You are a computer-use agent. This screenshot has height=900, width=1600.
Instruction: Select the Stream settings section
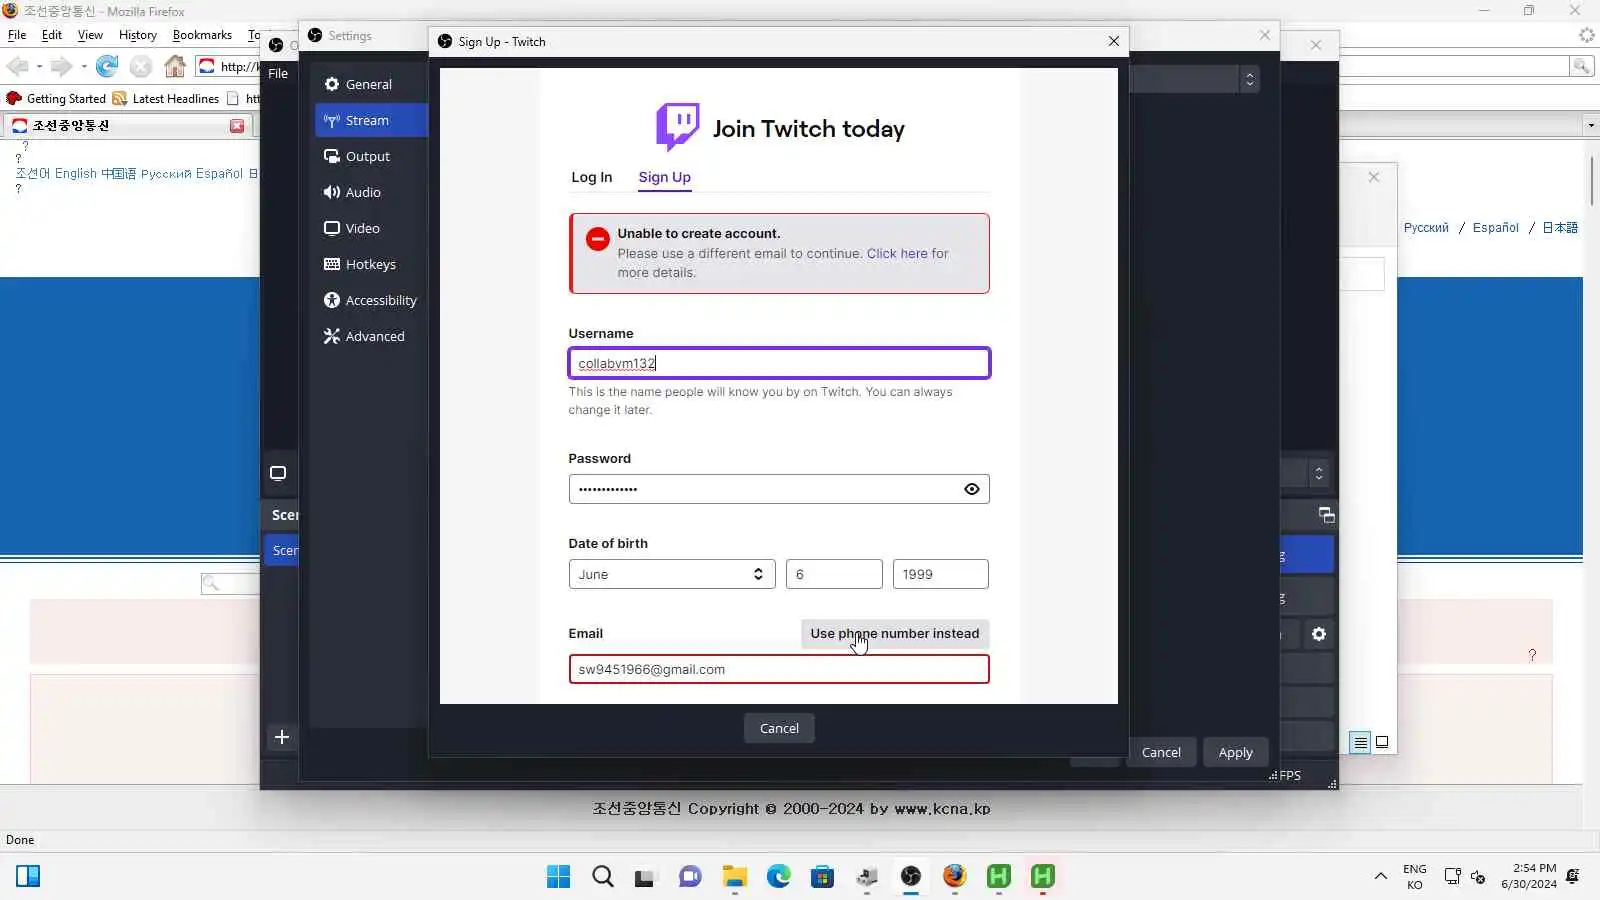[370, 120]
